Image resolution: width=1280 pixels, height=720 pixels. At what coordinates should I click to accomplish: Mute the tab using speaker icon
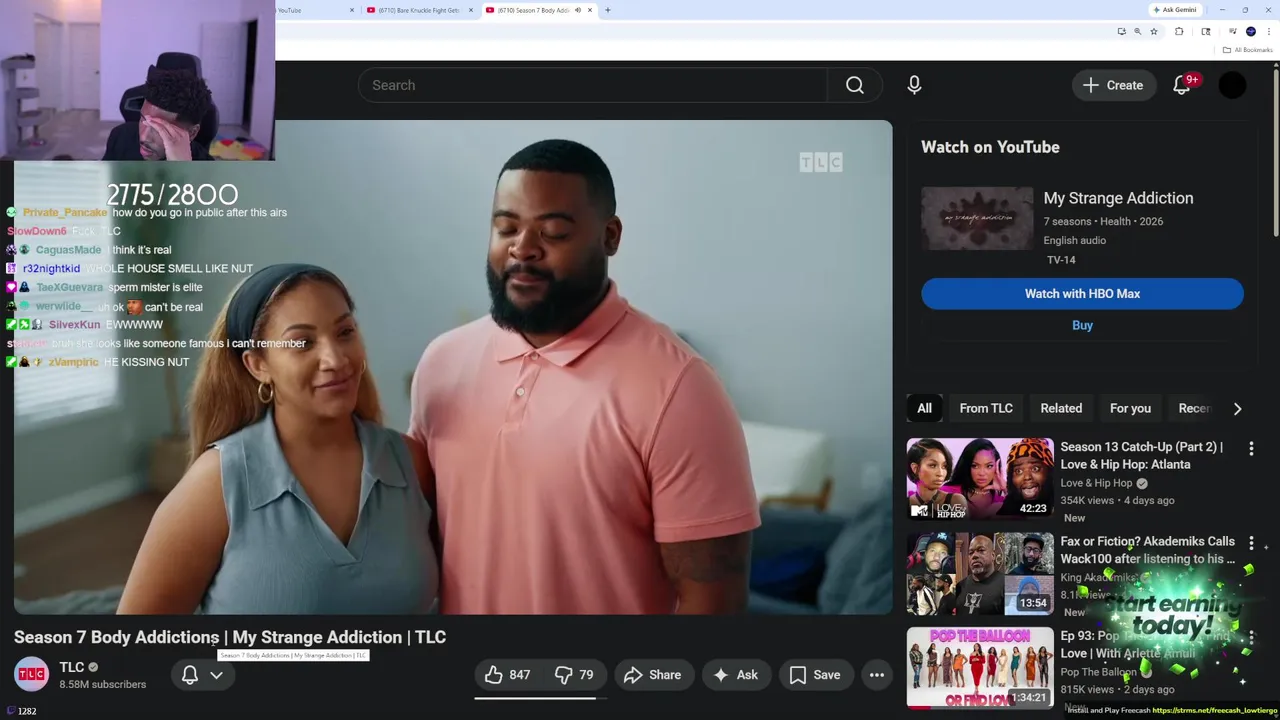click(x=577, y=10)
